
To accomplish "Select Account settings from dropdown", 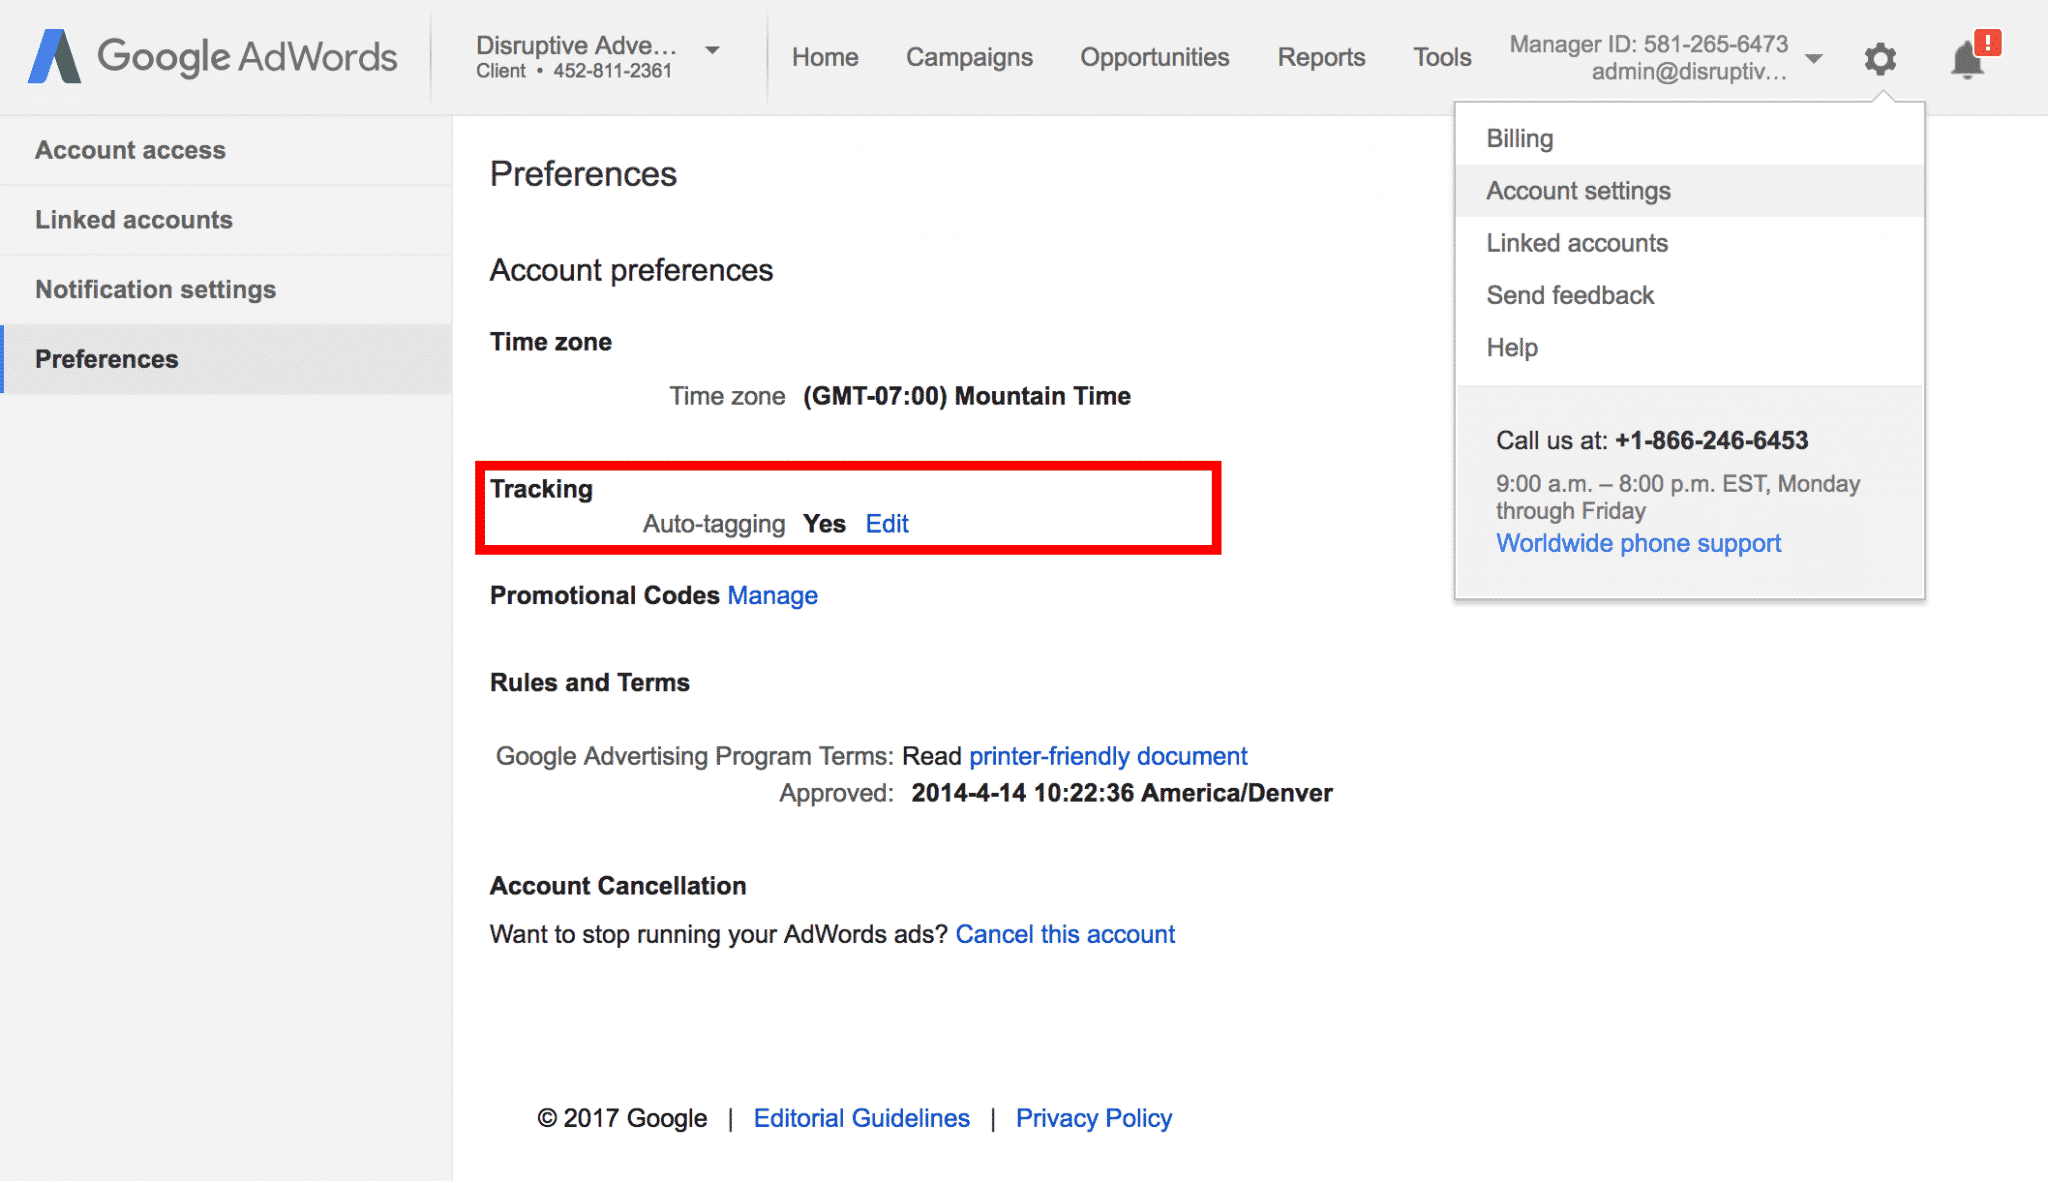I will [1578, 190].
